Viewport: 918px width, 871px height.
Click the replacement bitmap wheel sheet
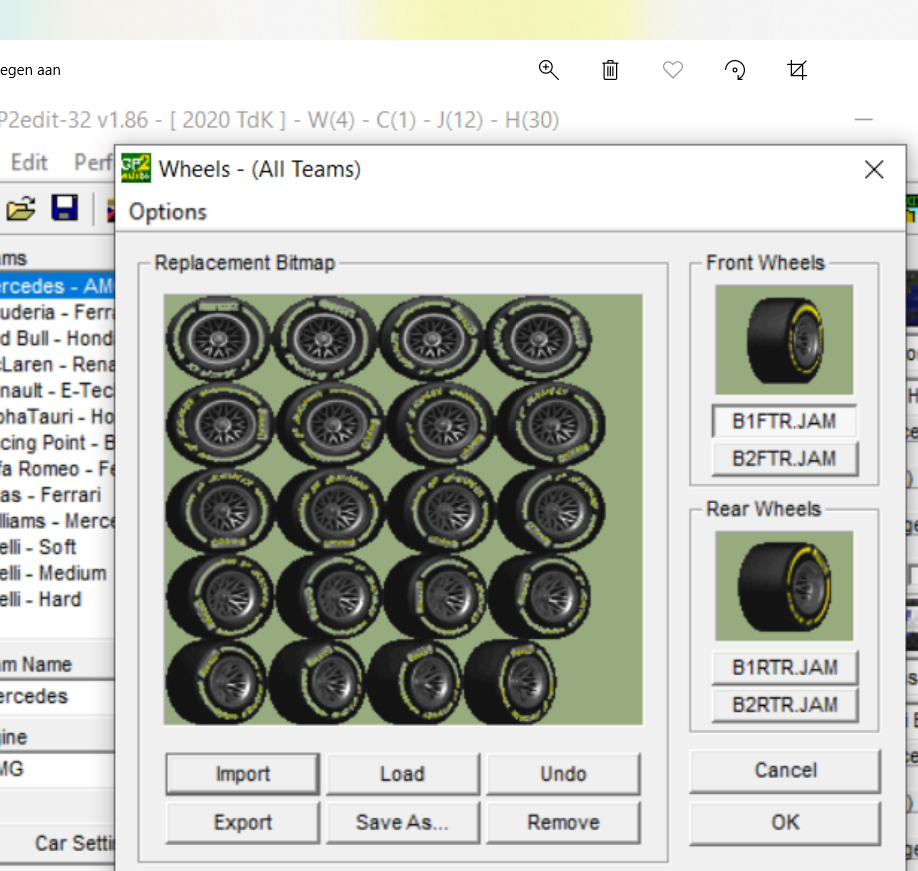[x=403, y=509]
